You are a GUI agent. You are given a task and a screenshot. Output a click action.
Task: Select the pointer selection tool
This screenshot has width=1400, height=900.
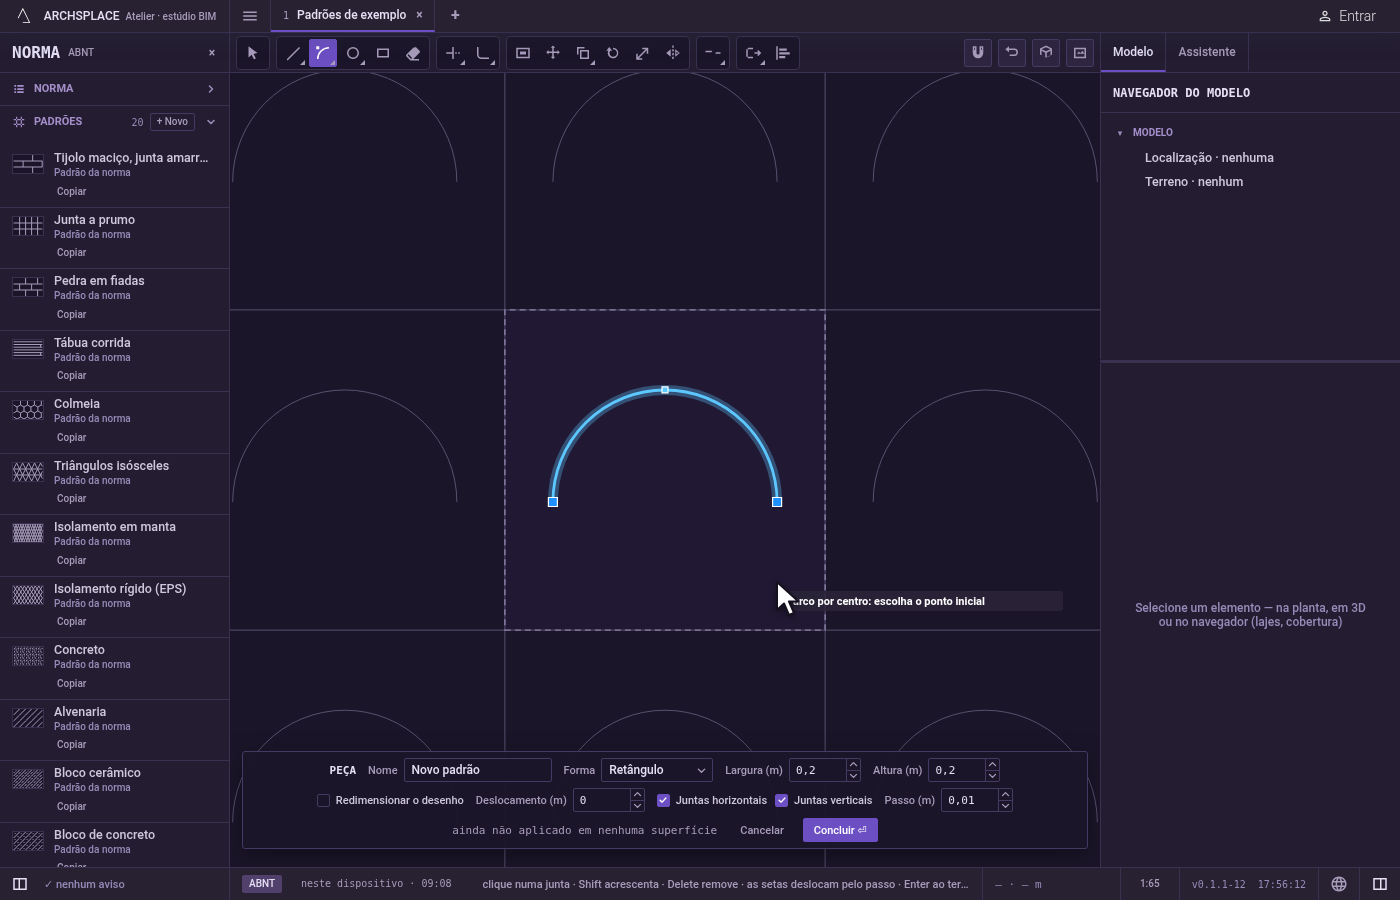[253, 53]
